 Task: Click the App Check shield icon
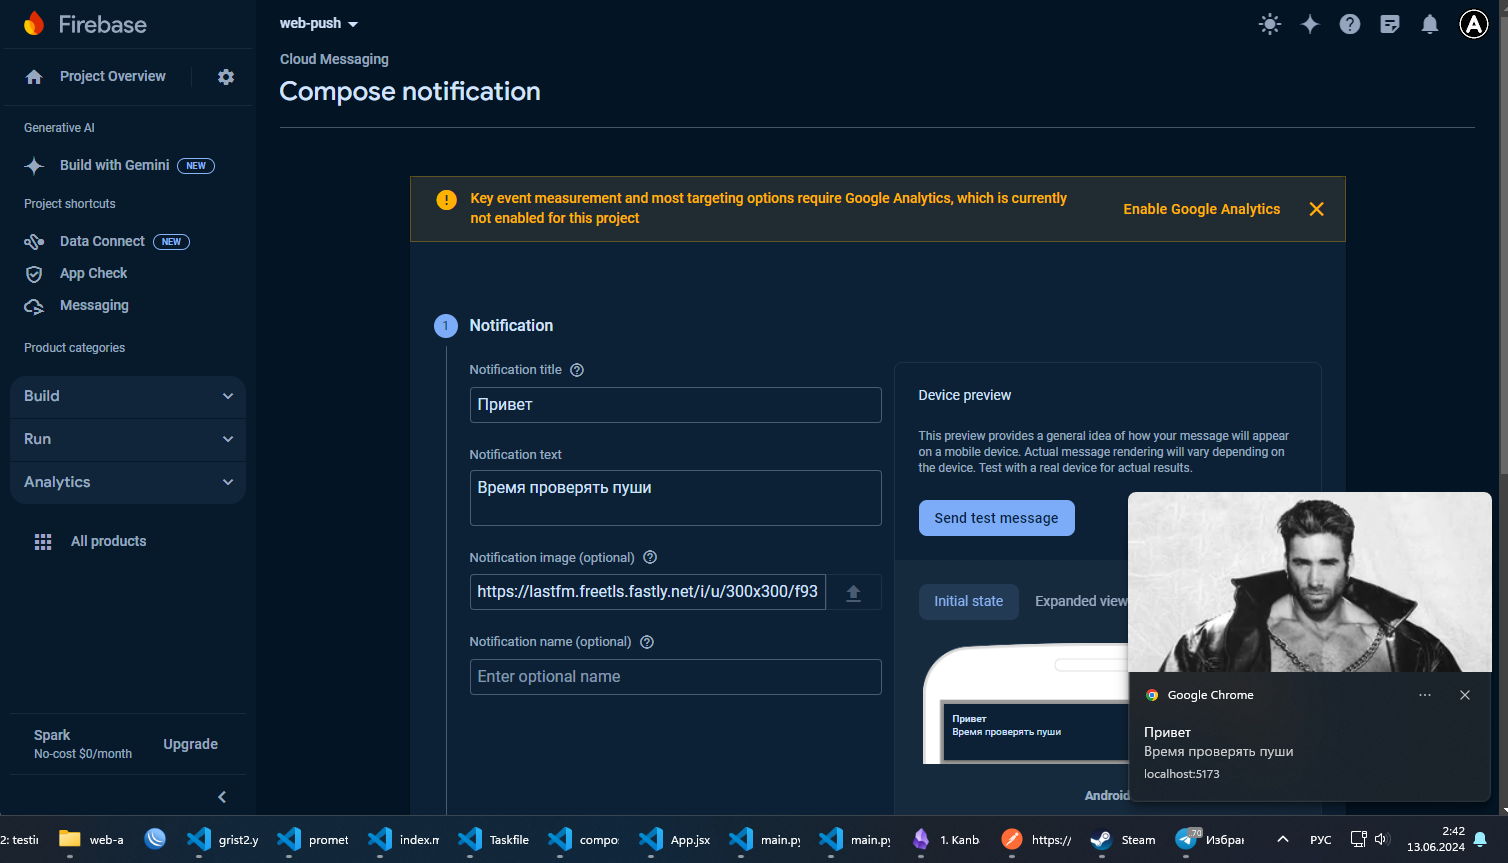coord(34,274)
